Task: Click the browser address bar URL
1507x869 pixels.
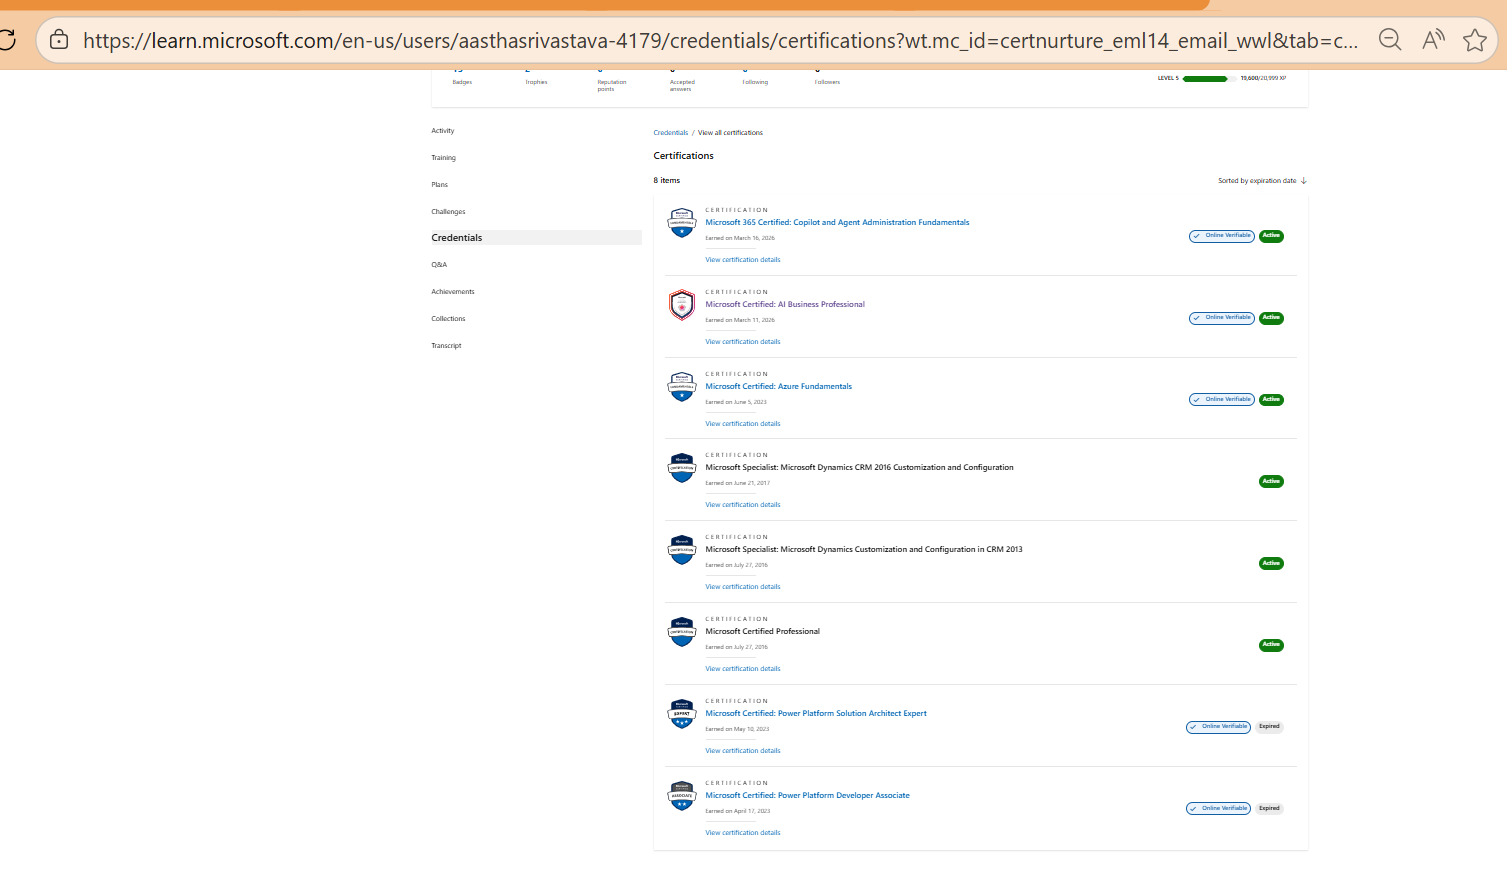Action: [720, 40]
